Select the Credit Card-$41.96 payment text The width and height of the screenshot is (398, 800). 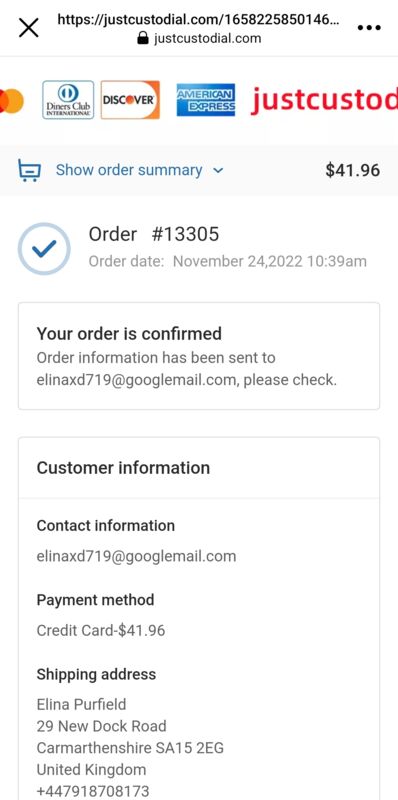coord(101,631)
